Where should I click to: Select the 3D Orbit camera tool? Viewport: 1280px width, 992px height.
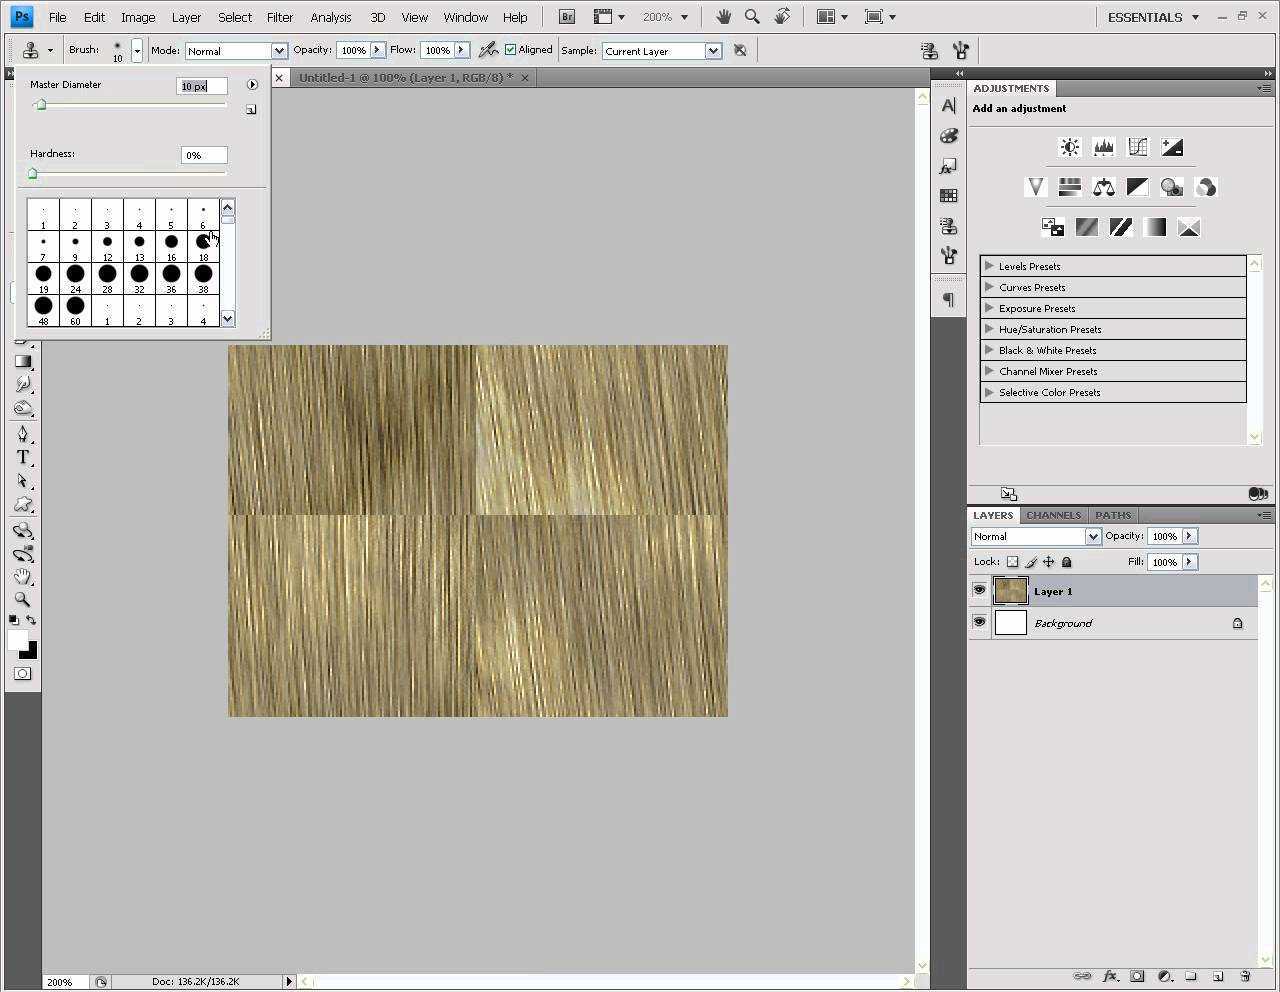(23, 554)
